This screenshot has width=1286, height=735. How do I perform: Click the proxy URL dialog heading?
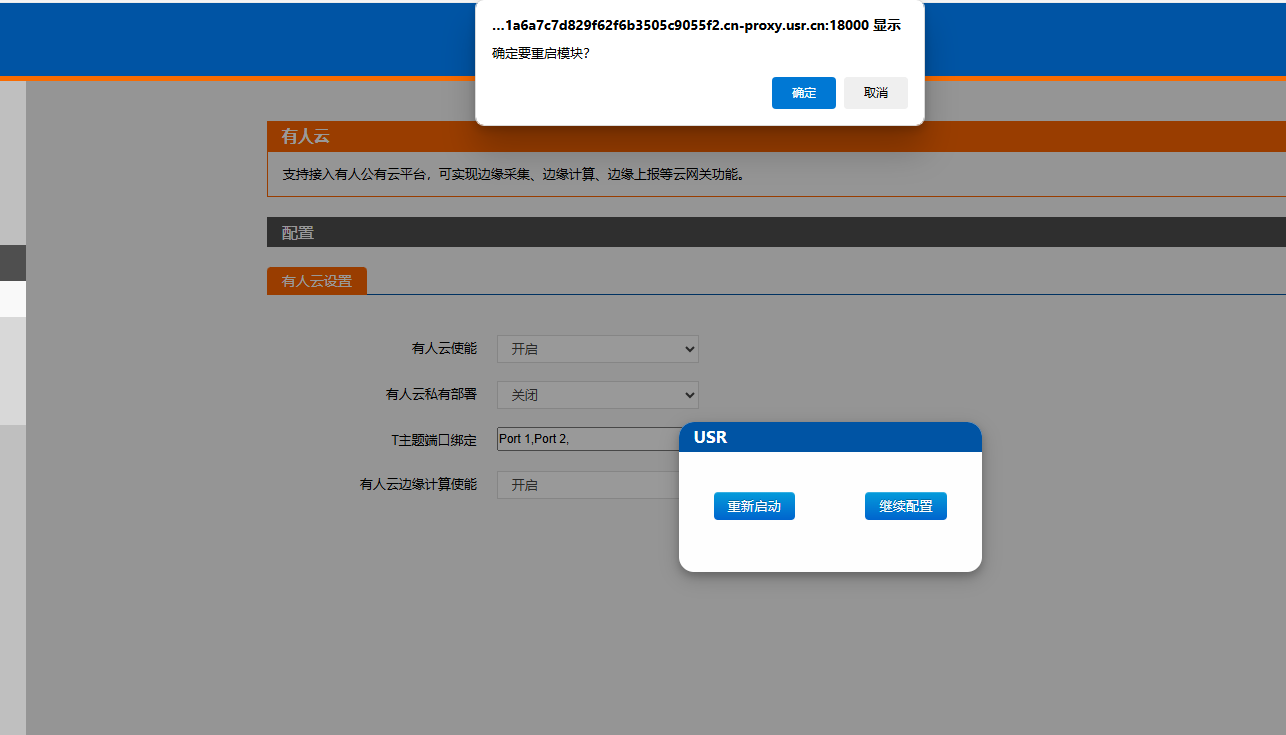tap(696, 25)
